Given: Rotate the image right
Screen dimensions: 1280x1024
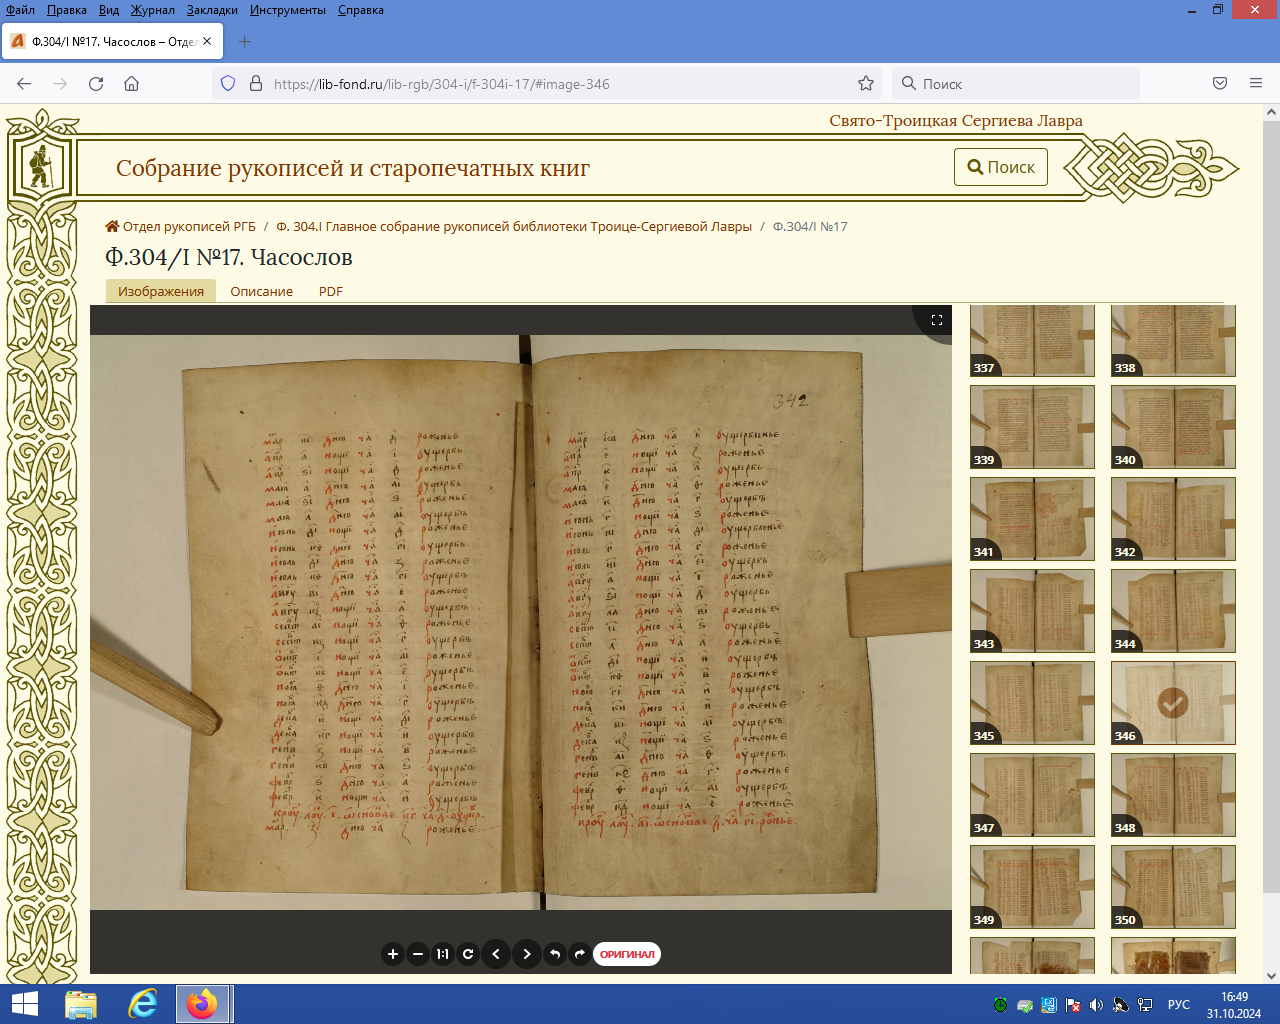Looking at the screenshot, I should [580, 954].
